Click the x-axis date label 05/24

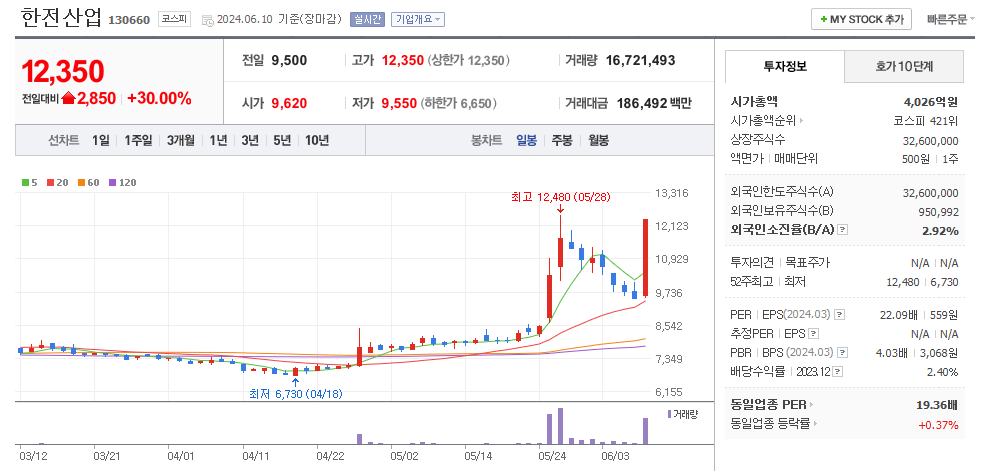tap(554, 455)
